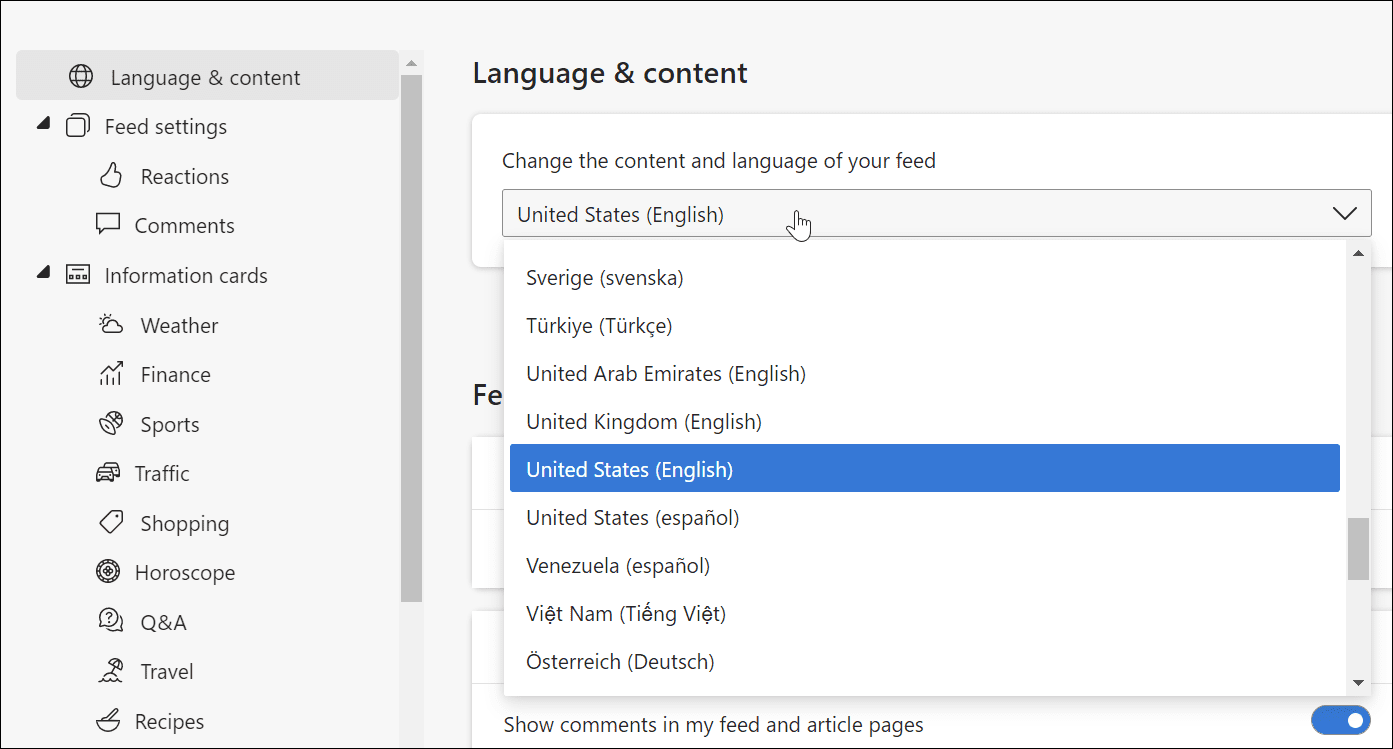Click the Shopping tag icon
Image resolution: width=1393 pixels, height=749 pixels.
tap(110, 522)
